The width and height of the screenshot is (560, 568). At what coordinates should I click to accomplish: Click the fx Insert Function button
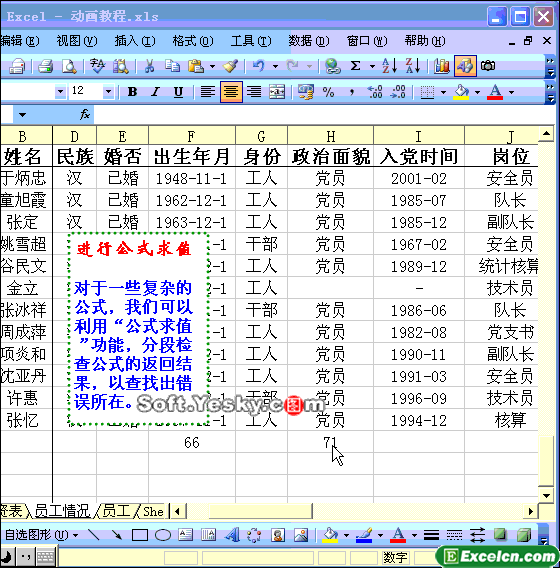[85, 114]
